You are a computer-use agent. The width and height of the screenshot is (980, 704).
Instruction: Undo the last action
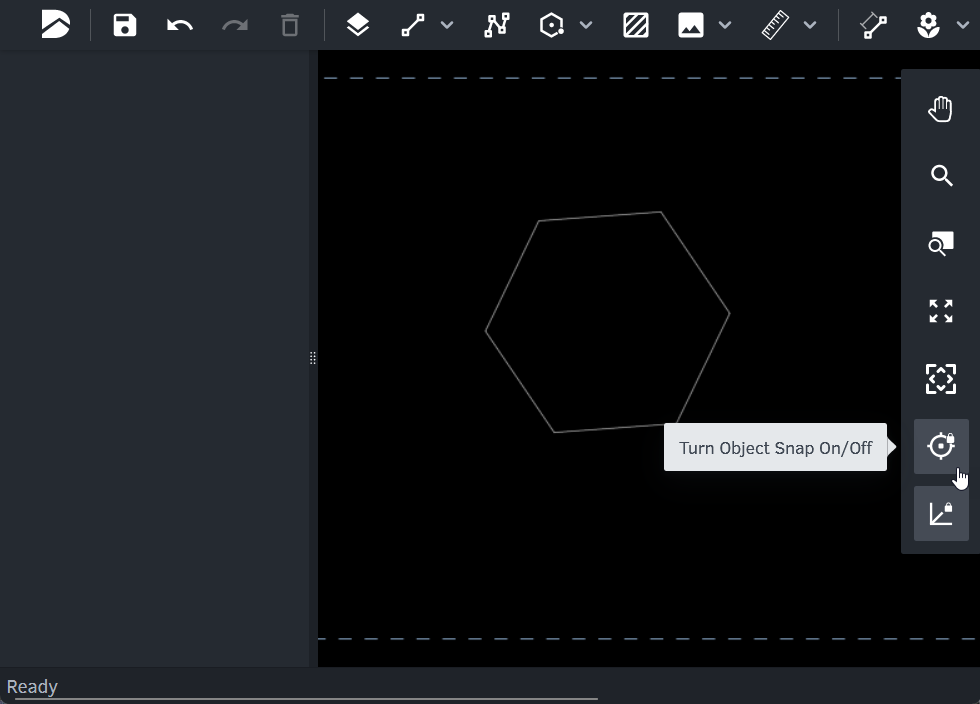(x=180, y=25)
